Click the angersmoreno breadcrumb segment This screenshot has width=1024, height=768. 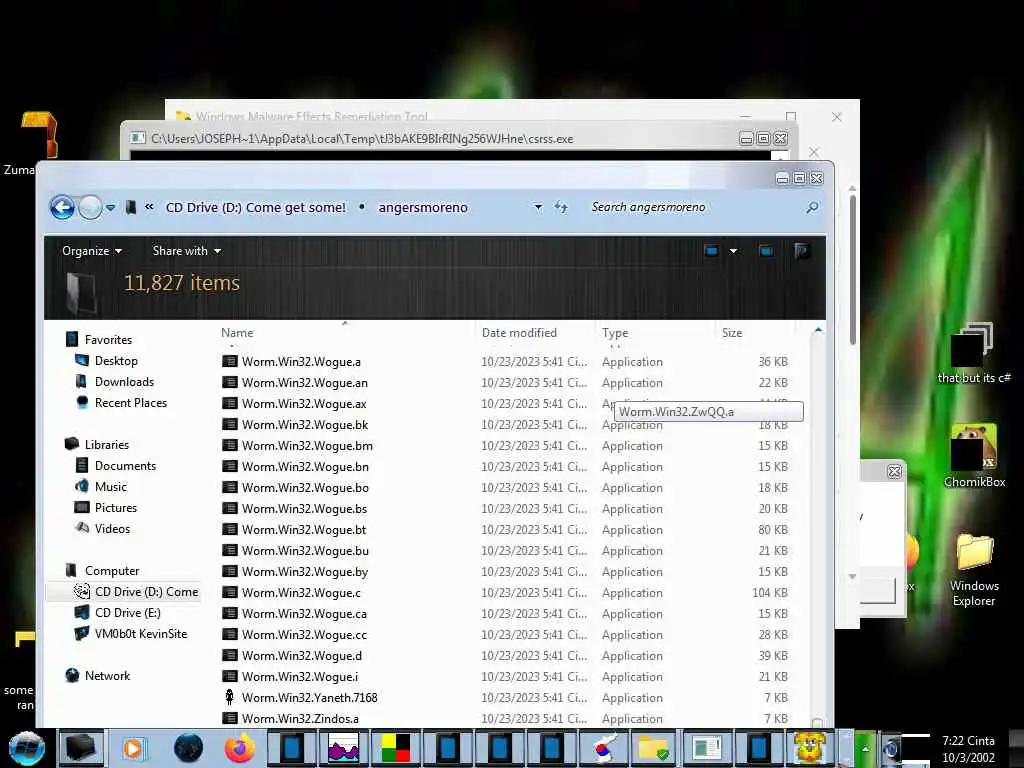point(423,207)
